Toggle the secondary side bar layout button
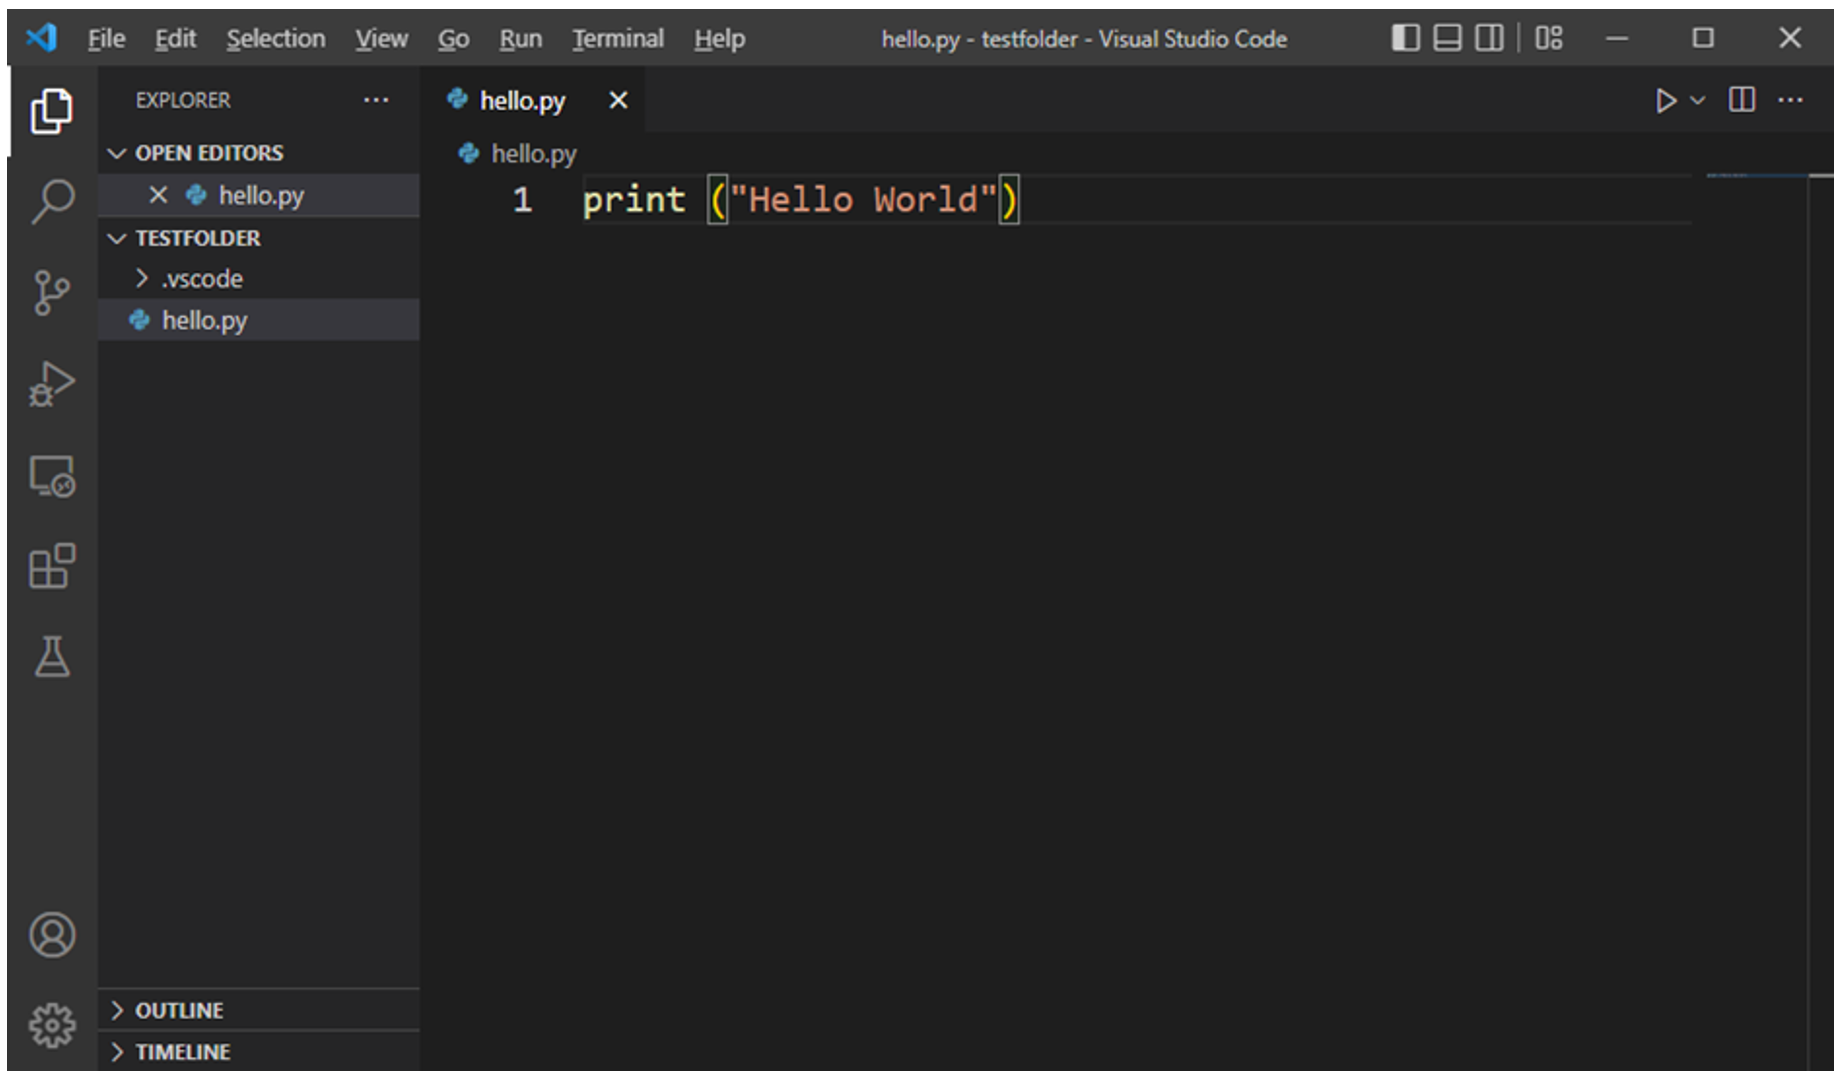Screen dimensions: 1839x1075 (x=1489, y=38)
